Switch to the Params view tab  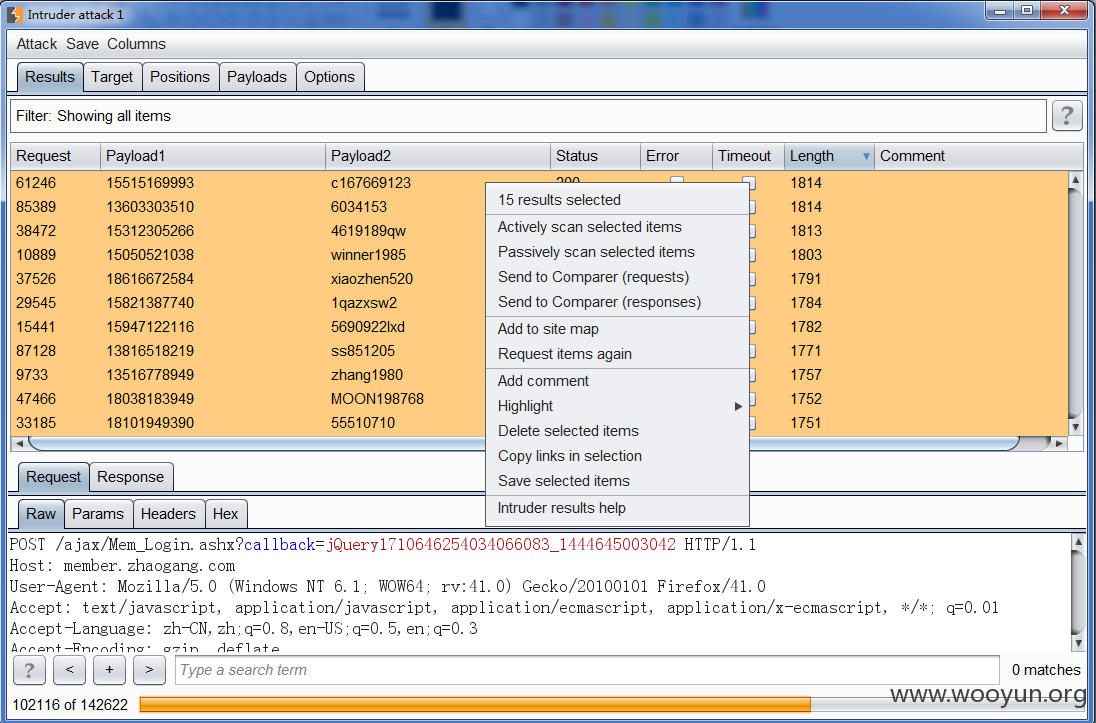98,514
